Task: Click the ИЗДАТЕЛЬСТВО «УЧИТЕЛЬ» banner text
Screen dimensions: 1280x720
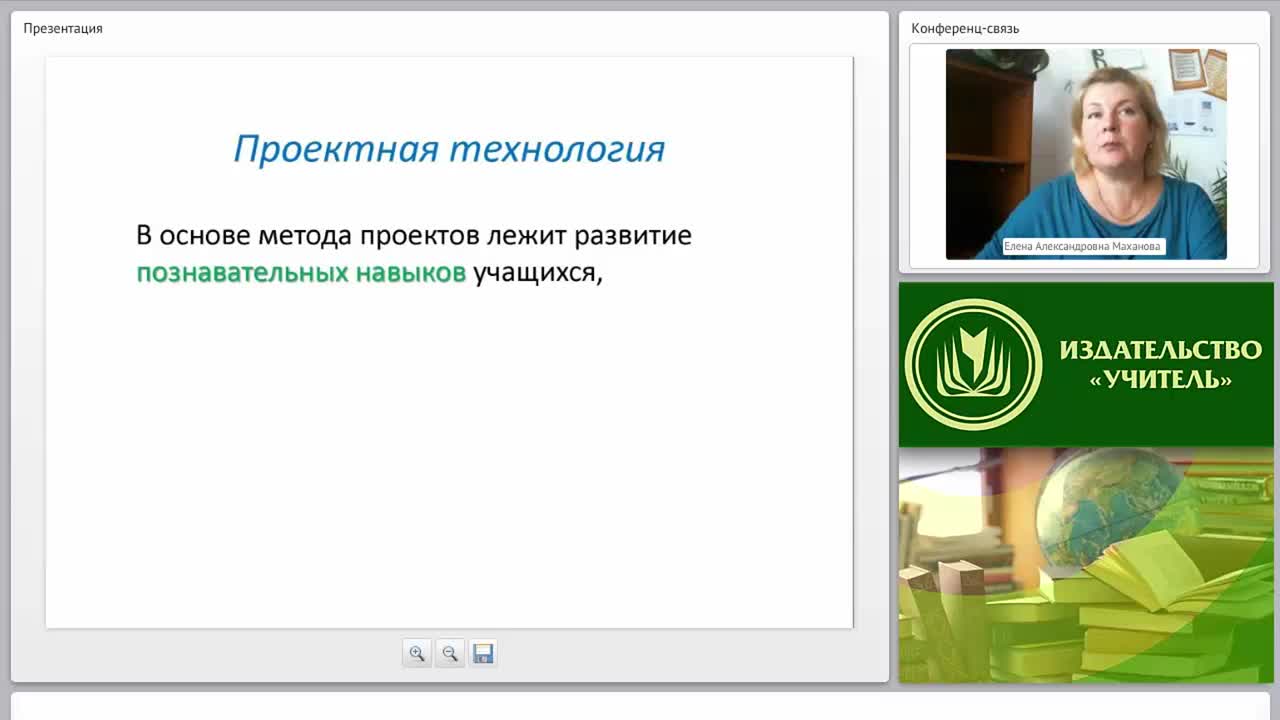Action: [x=1160, y=365]
